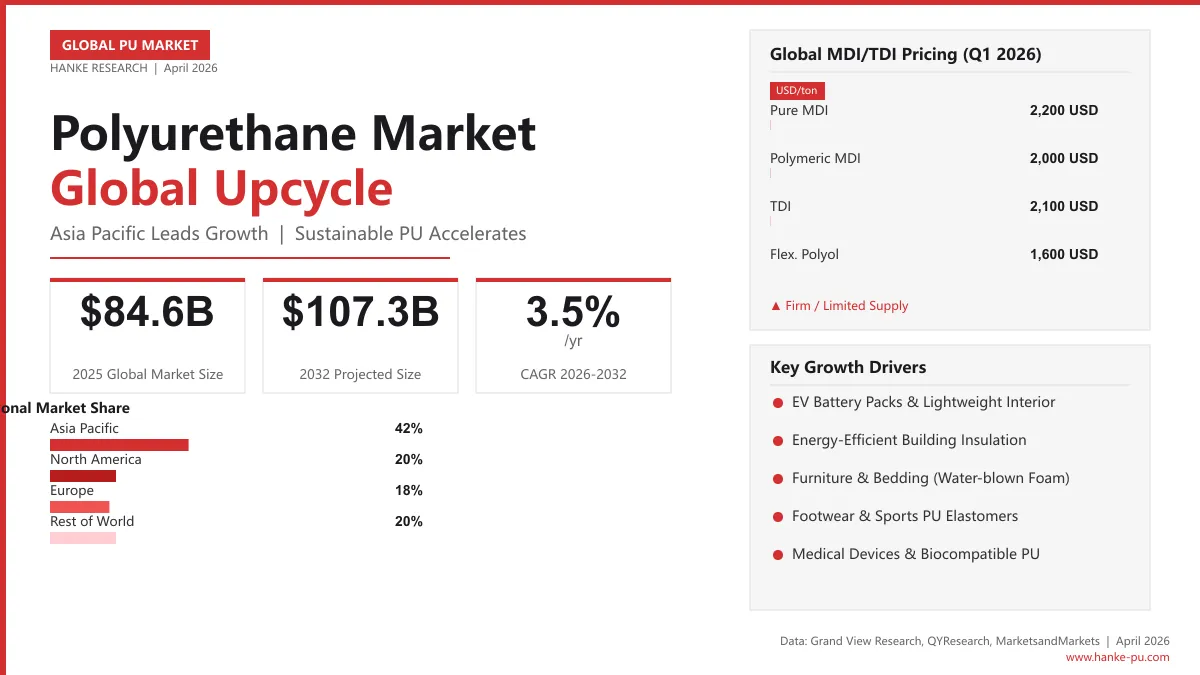1200x675 pixels.
Task: Click the 2,200 USD price
Action: click(1064, 110)
